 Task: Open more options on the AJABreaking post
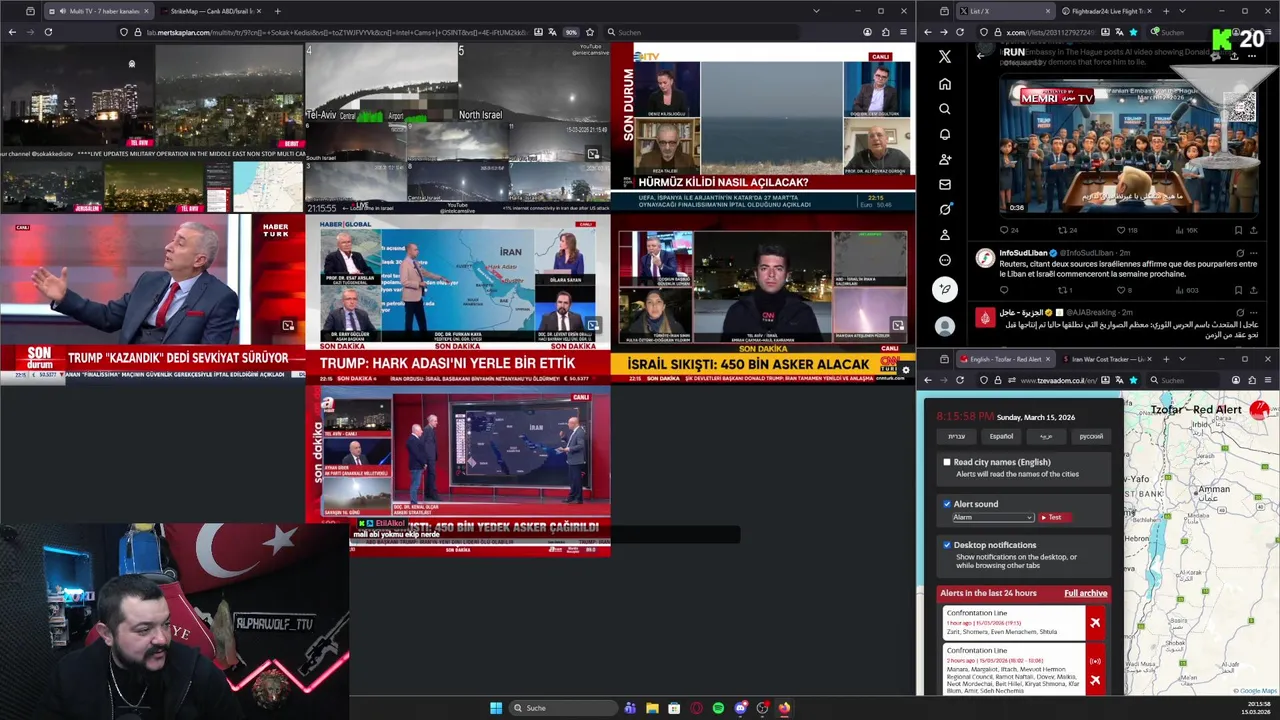(1253, 312)
